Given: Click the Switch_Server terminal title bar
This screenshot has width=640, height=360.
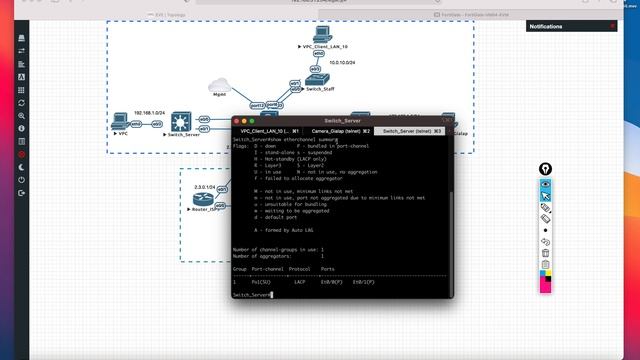Looking at the screenshot, I should click(x=342, y=121).
